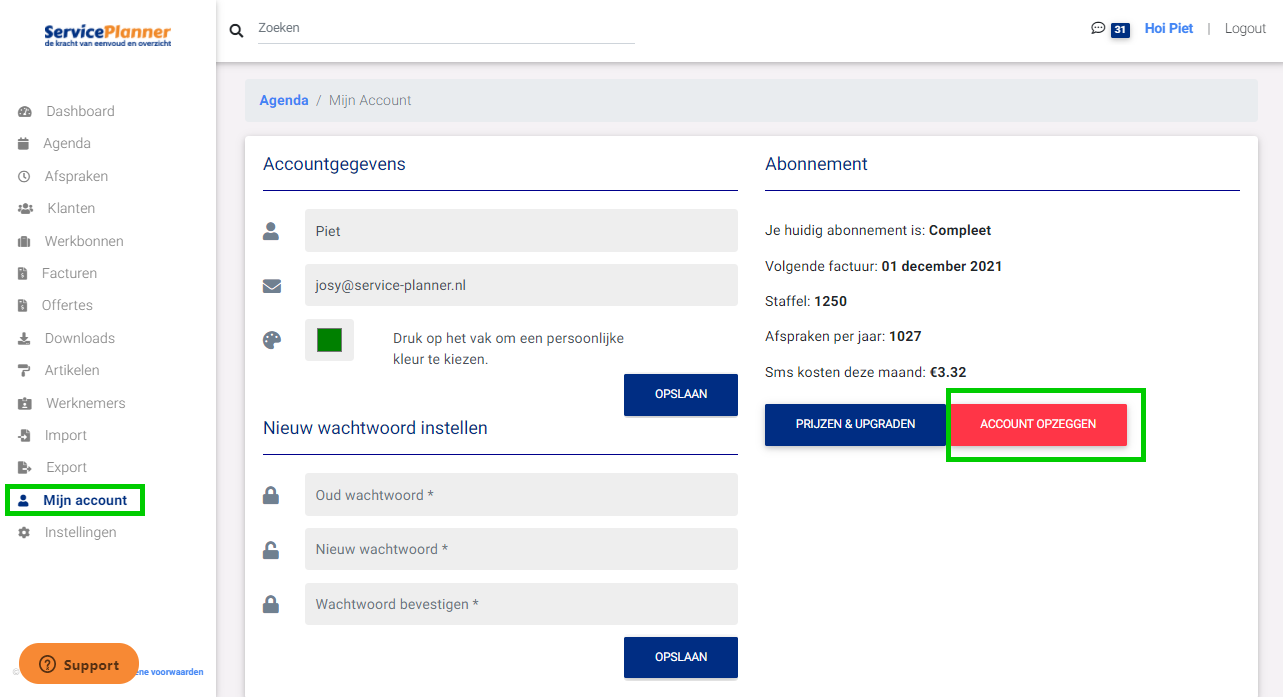1283x697 pixels.
Task: Click the Werknemers badge icon
Action: [x=25, y=404]
